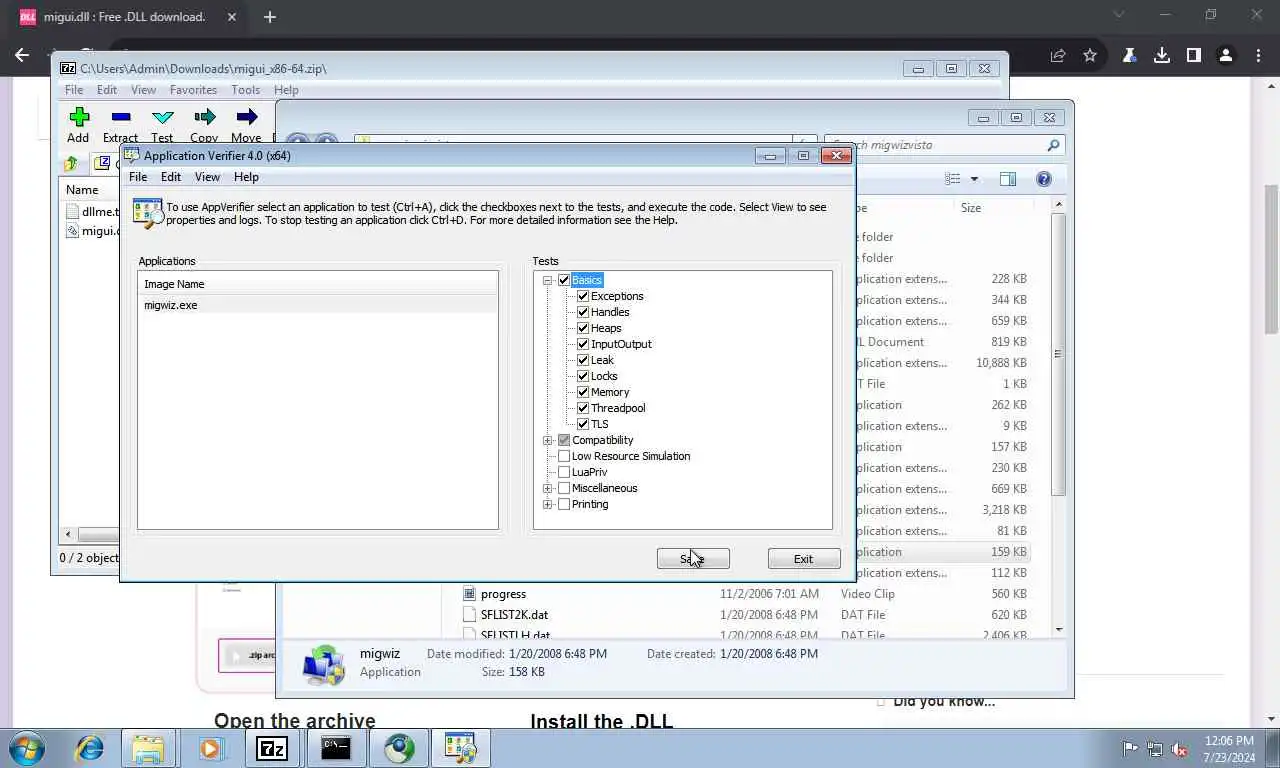Click the Extract icon in 7-Zip toolbar
This screenshot has width=1280, height=768.
(x=121, y=117)
